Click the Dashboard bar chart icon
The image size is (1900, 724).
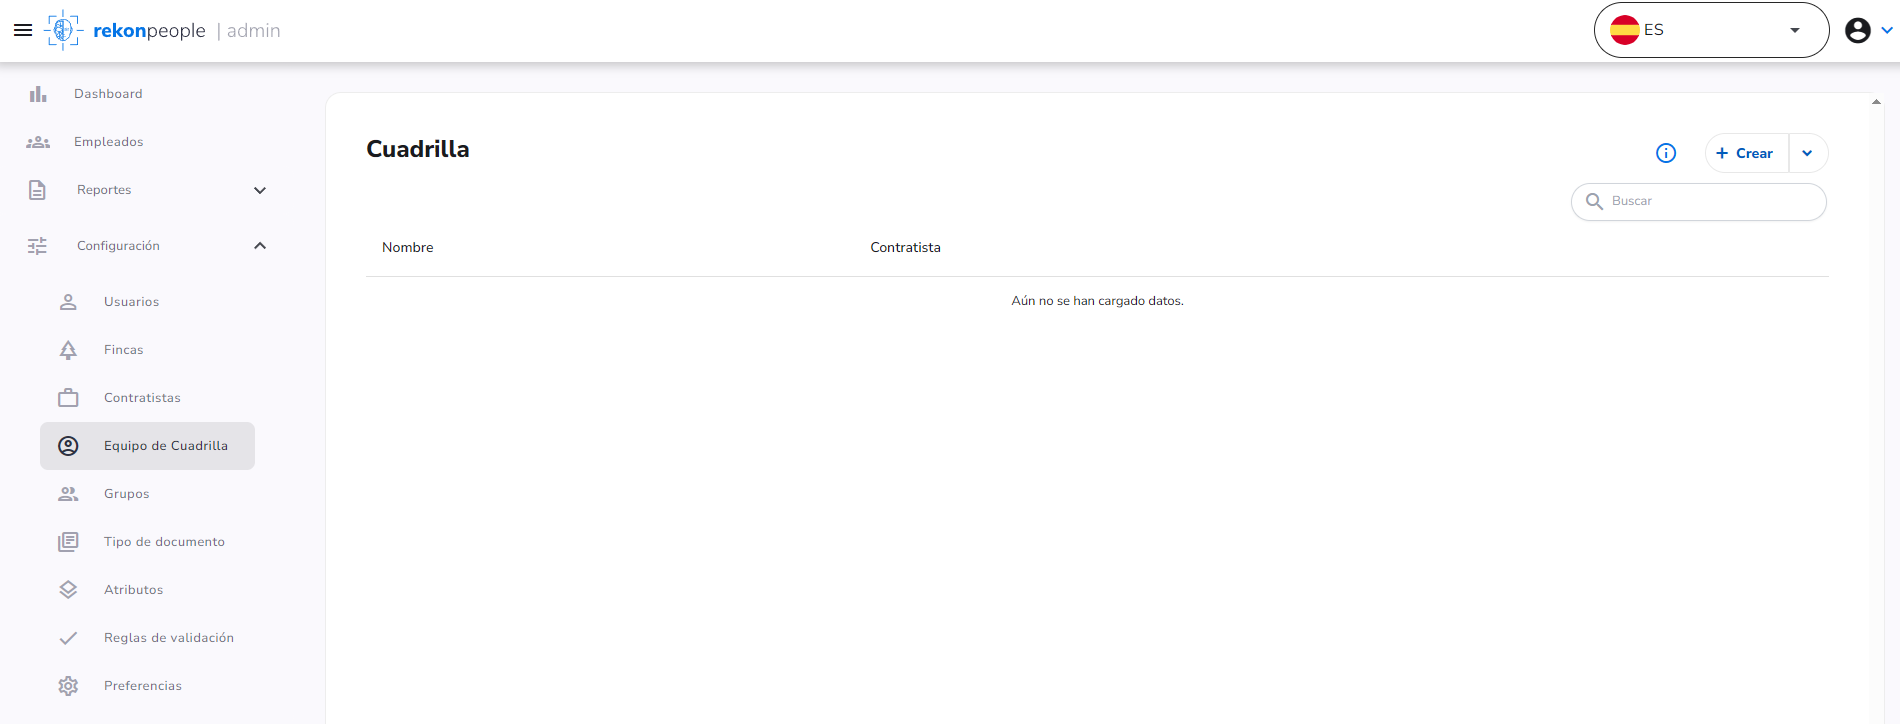coord(38,94)
